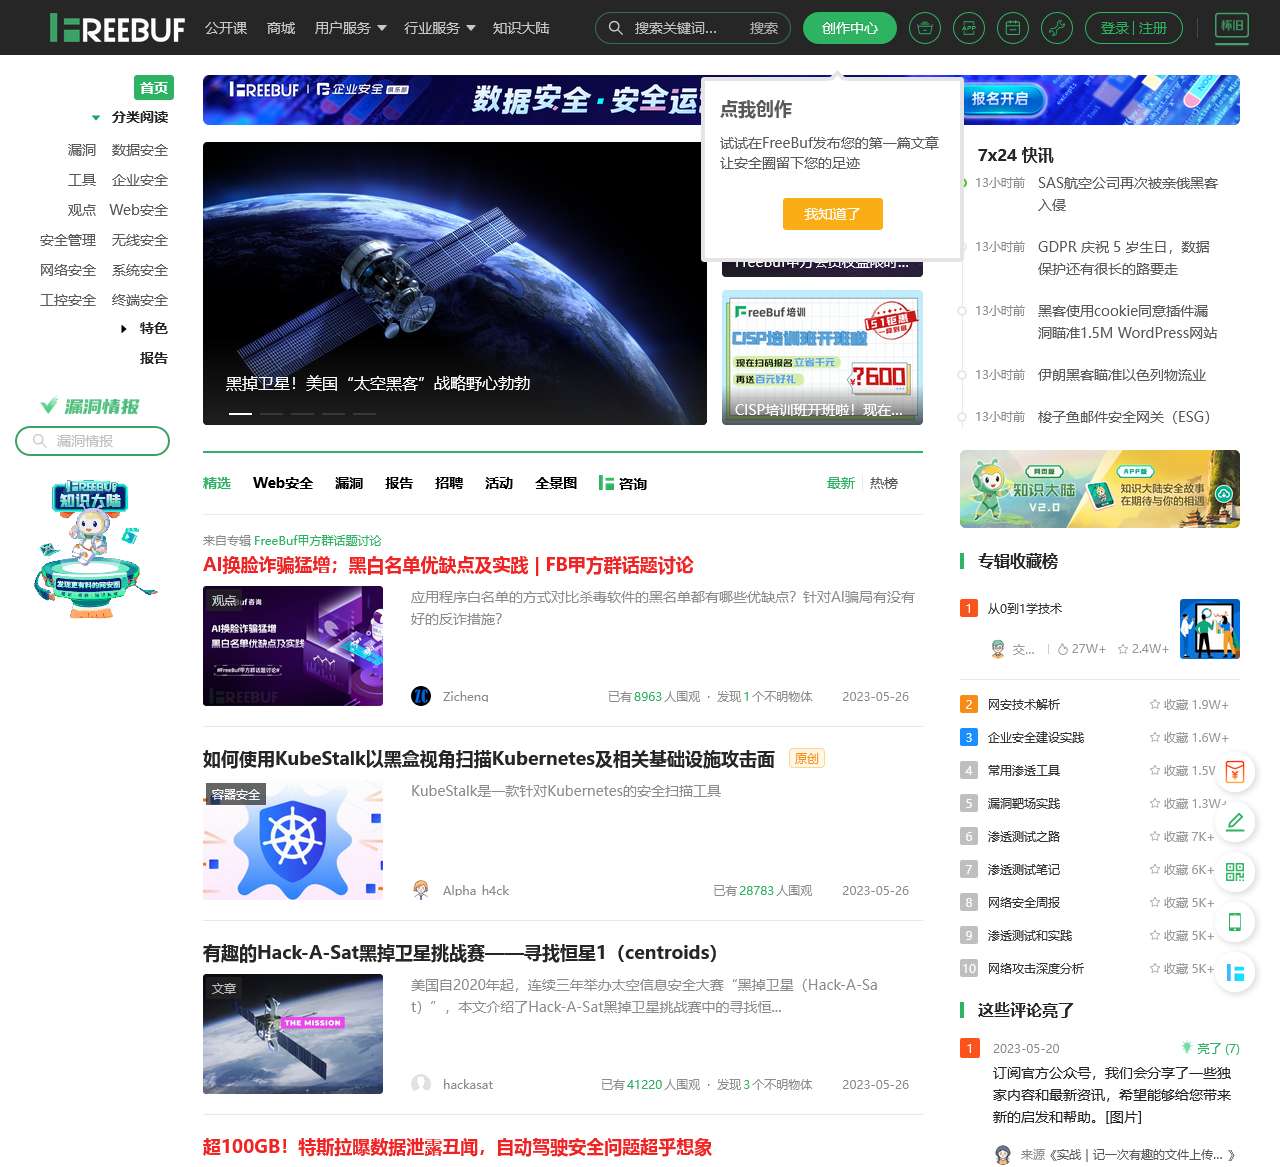This screenshot has height=1167, width=1280.
Task: Switch to the Web安全 tab
Action: (x=283, y=483)
